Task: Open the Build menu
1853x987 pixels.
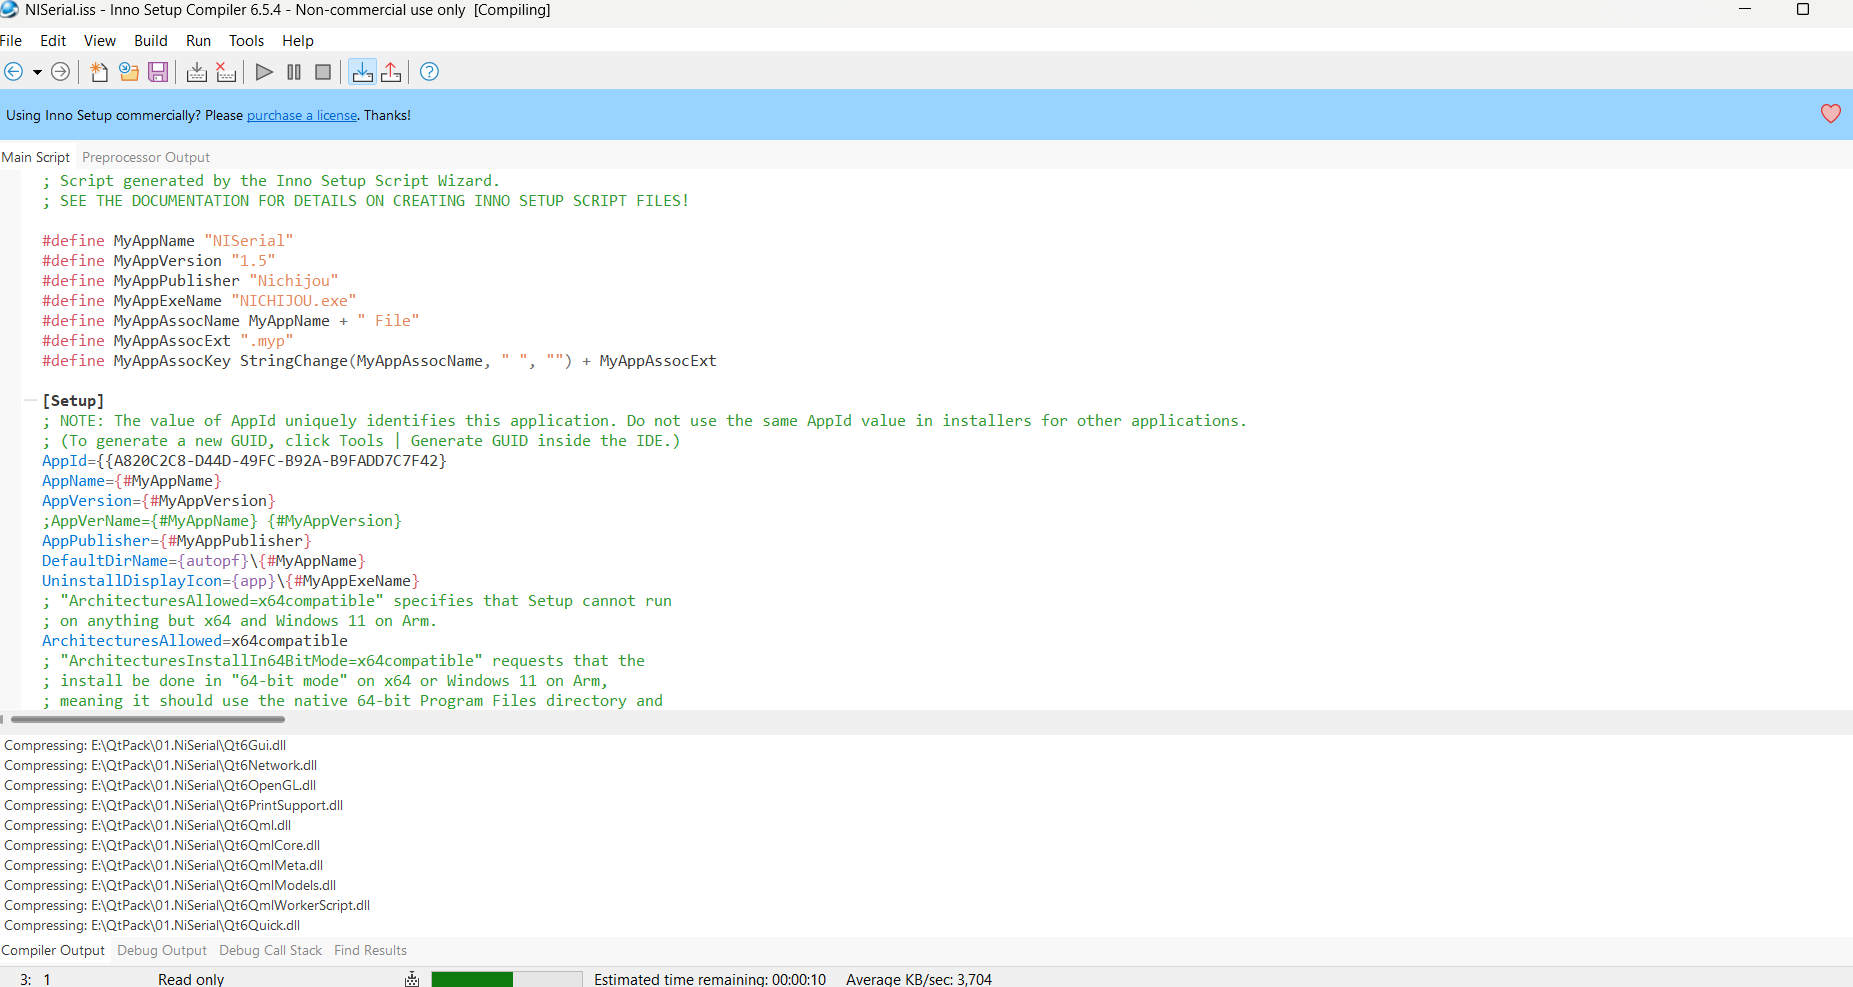Action: [151, 41]
